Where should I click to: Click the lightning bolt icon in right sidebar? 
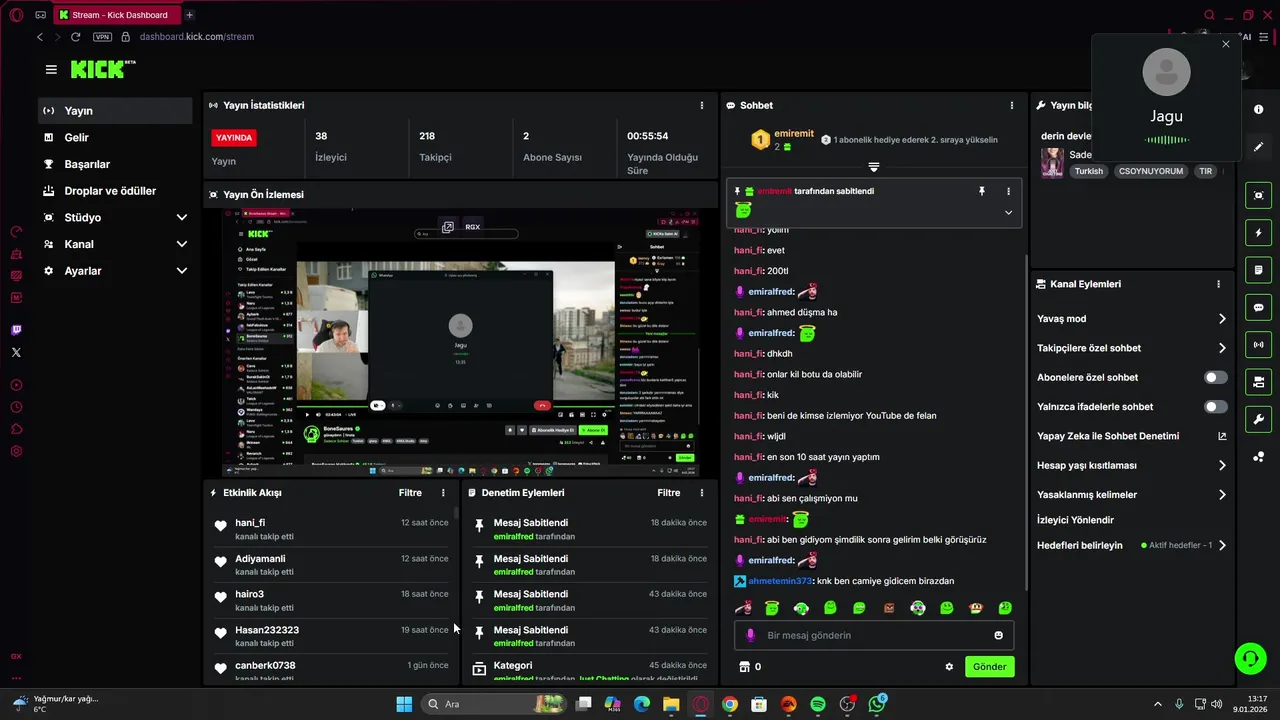coord(1259,233)
